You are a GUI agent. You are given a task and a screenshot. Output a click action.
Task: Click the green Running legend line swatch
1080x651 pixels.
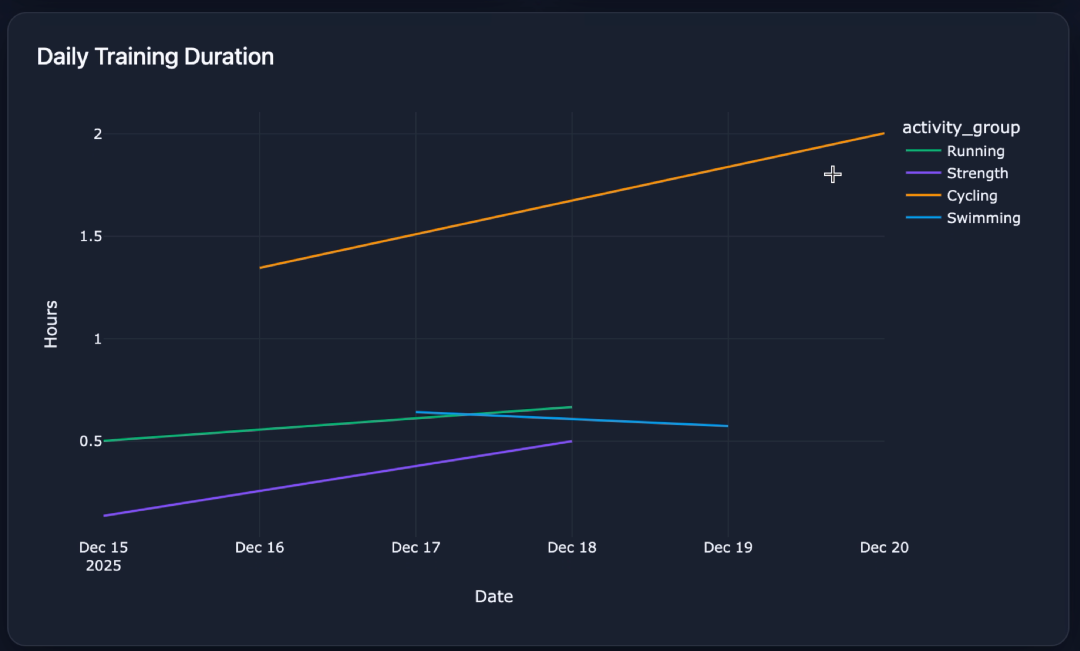[923, 152]
